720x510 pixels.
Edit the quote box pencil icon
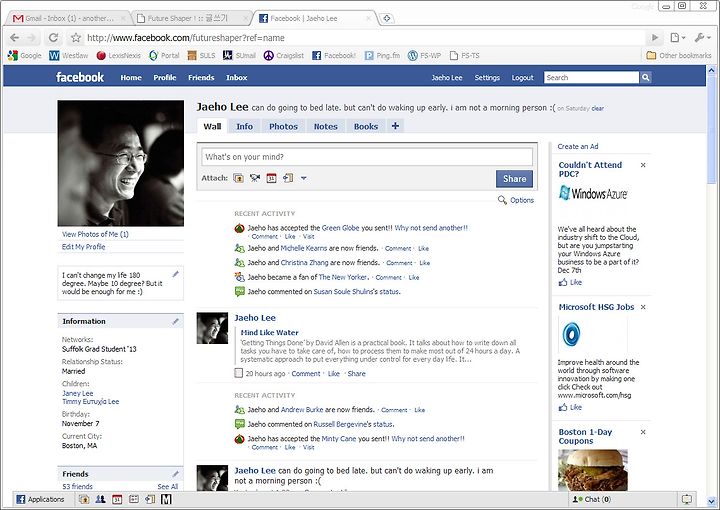[175, 274]
